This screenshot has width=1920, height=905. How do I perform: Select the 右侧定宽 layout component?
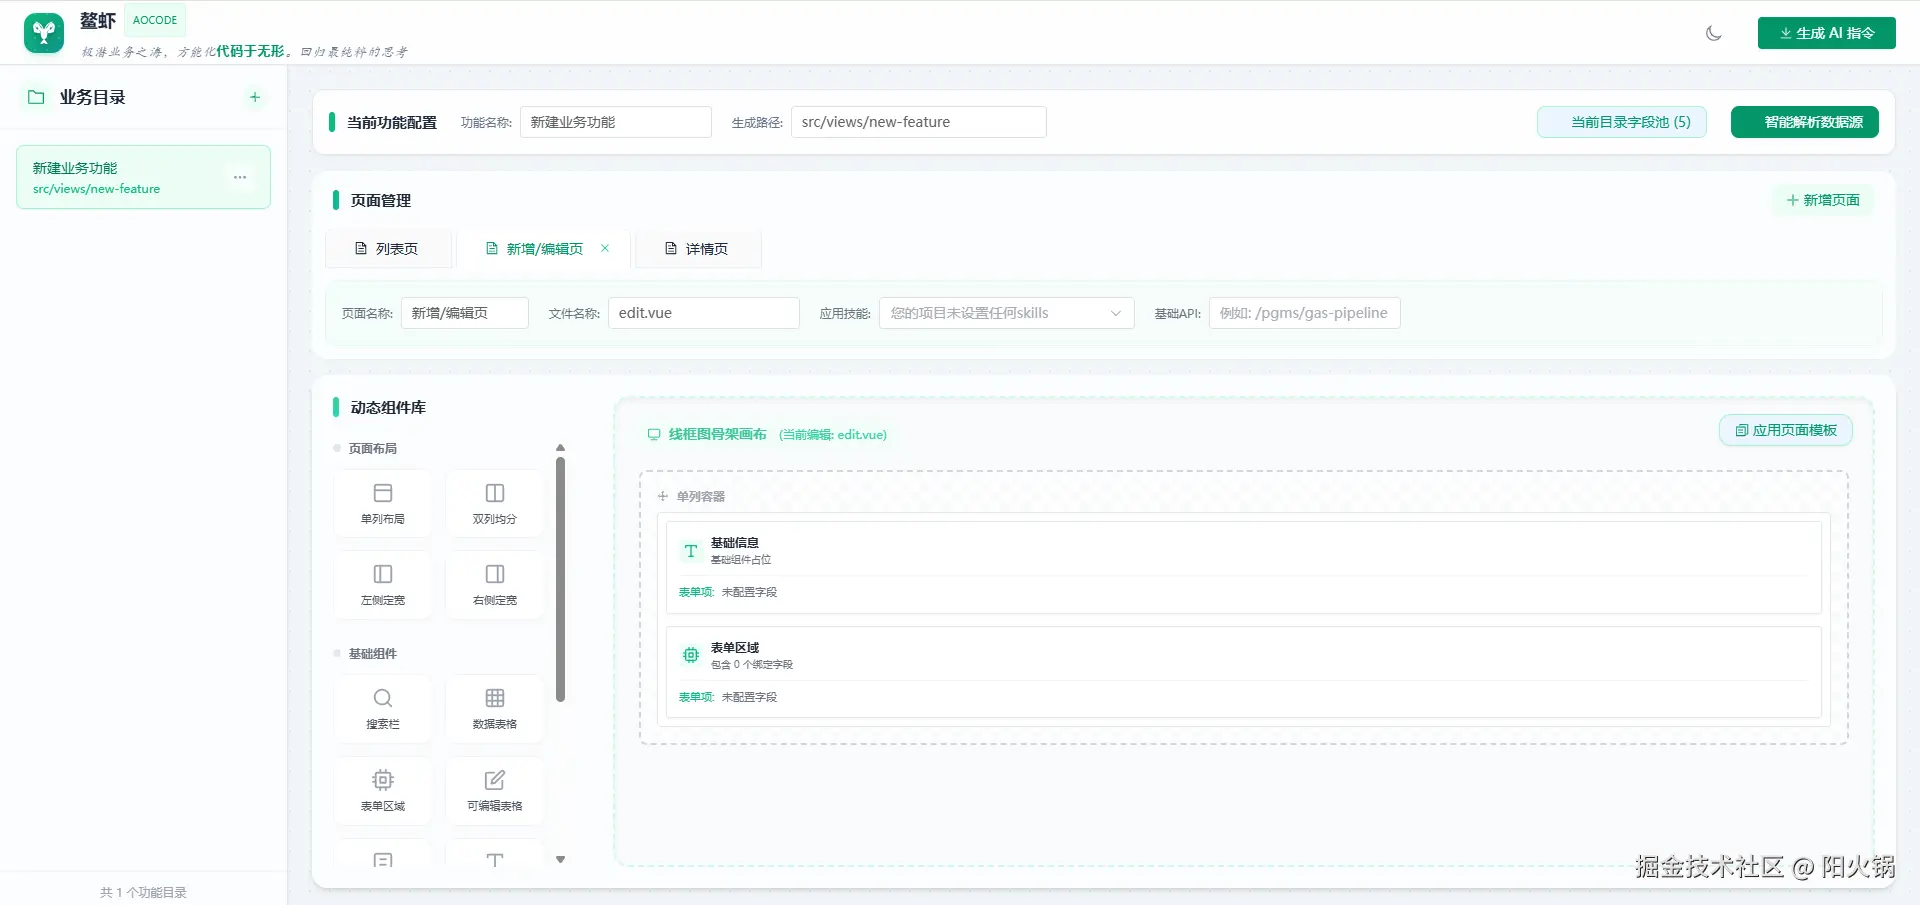click(x=495, y=585)
